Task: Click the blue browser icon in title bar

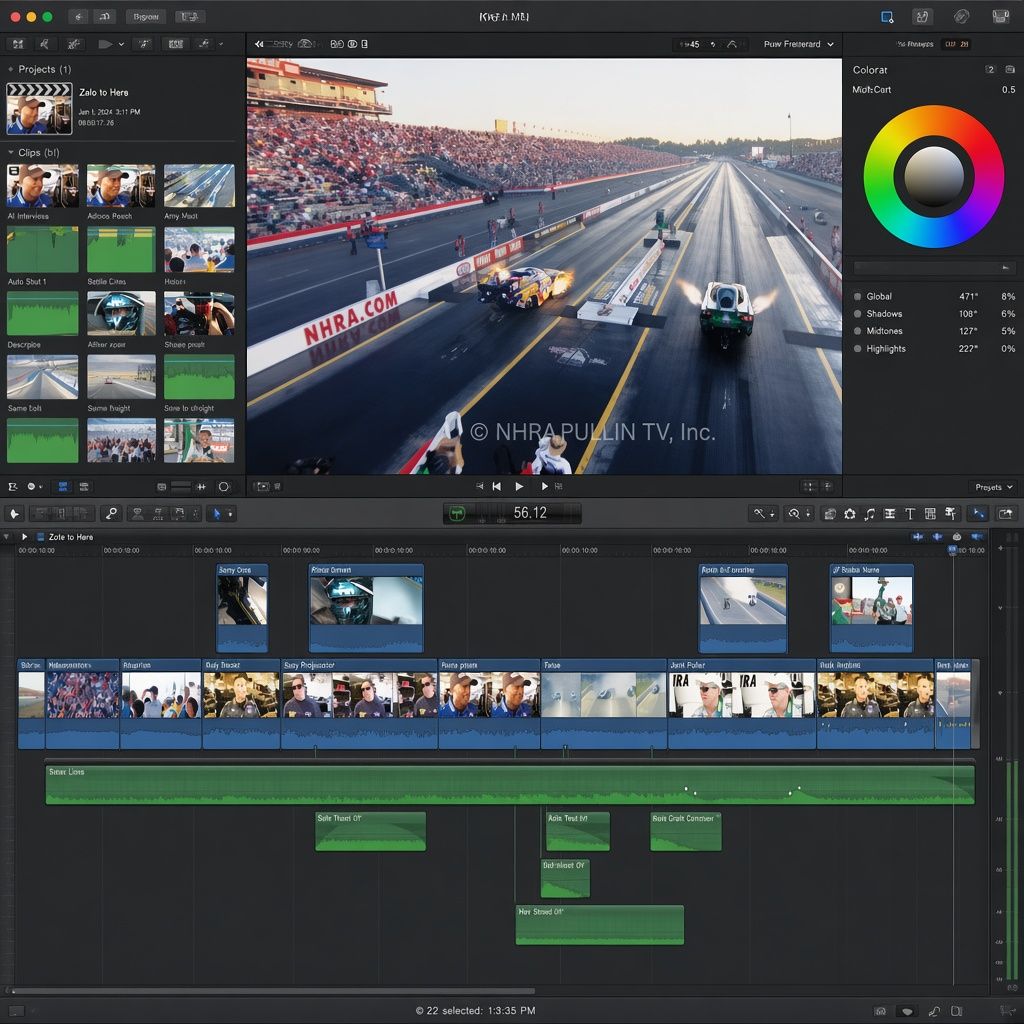Action: click(x=887, y=17)
